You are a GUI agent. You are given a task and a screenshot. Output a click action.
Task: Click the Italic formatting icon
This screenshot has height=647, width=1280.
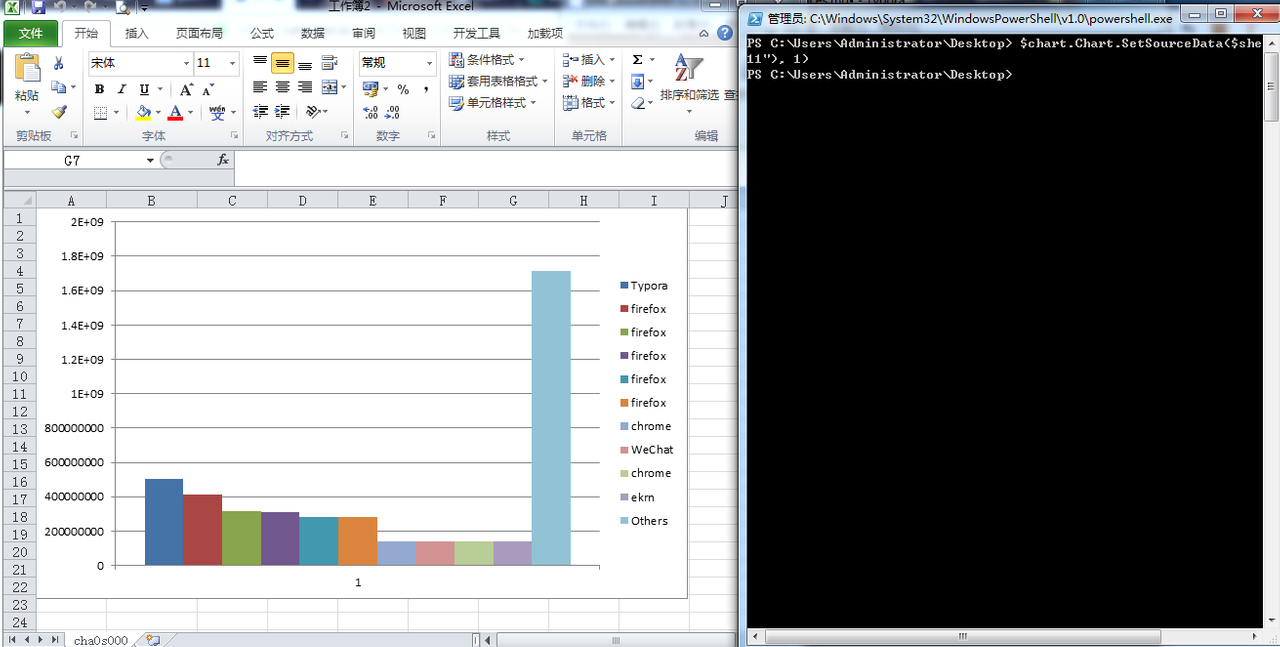[122, 89]
